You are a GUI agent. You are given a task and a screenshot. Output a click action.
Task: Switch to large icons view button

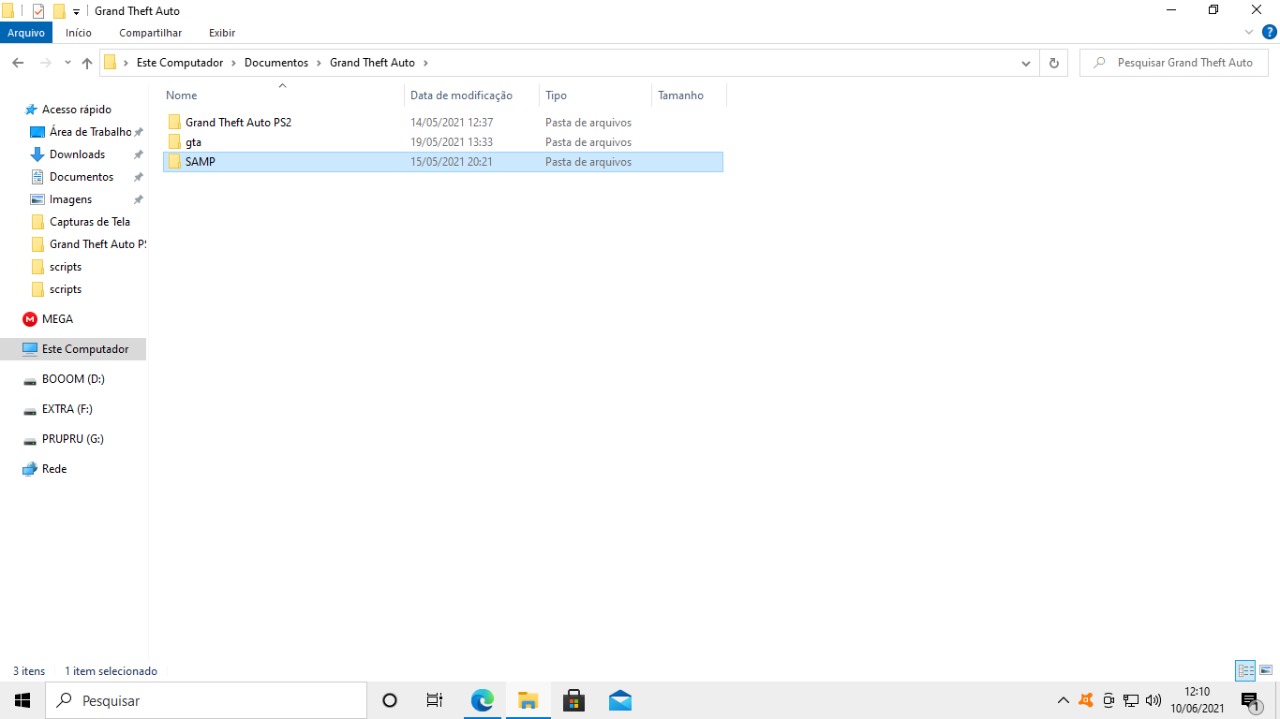1266,670
